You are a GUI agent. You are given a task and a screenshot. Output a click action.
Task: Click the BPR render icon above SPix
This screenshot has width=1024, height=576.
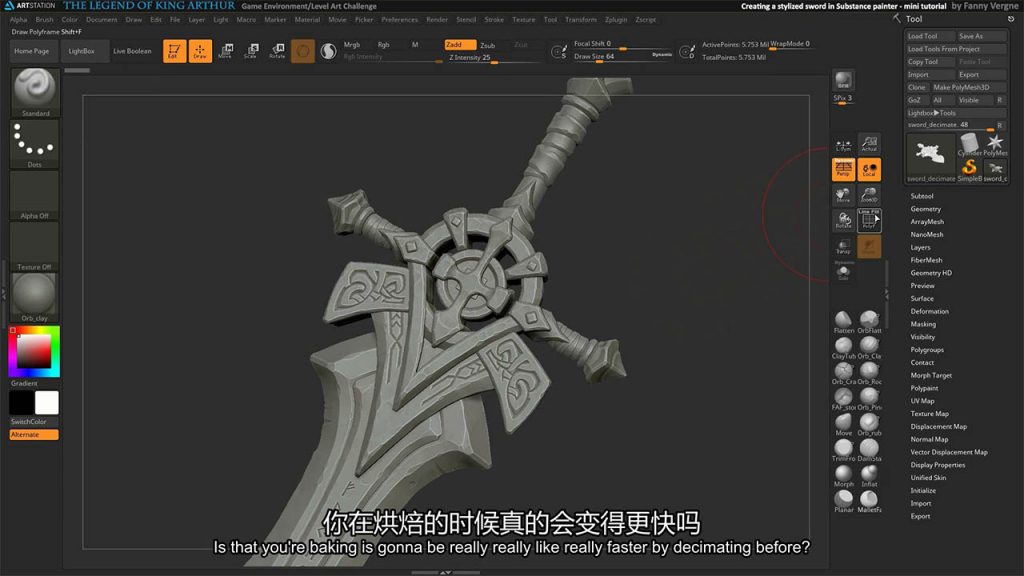coord(843,81)
